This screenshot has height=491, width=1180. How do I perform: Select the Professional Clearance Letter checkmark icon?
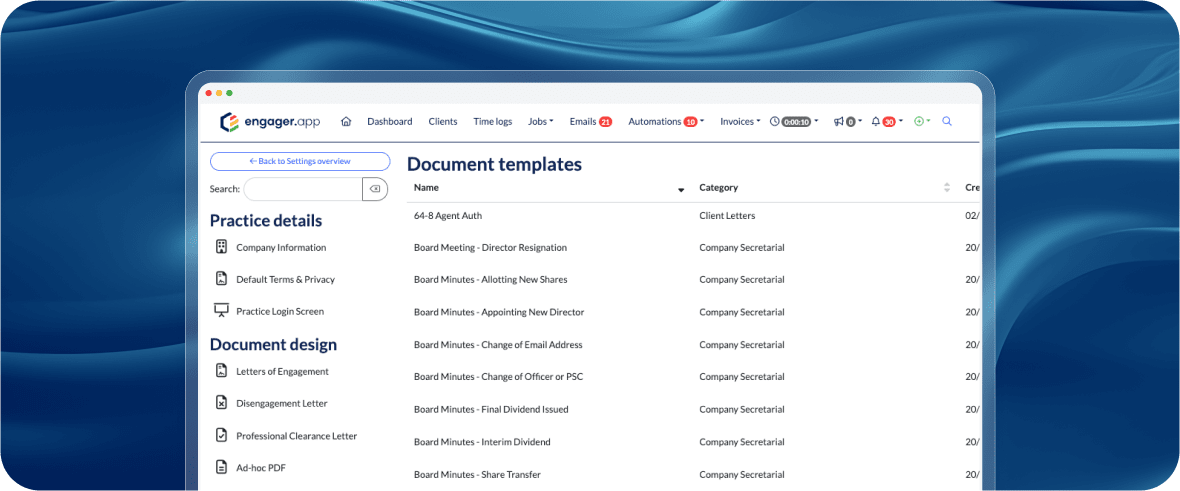tap(222, 435)
